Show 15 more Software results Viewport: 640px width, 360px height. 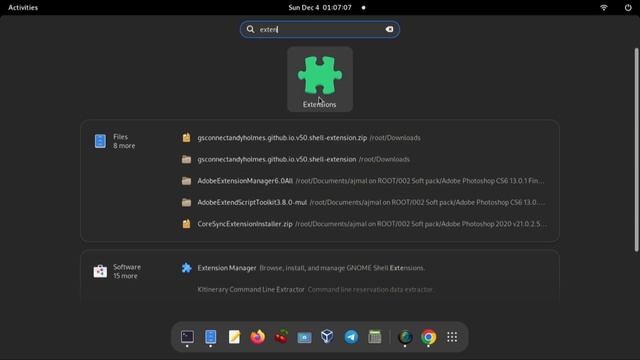(x=118, y=271)
